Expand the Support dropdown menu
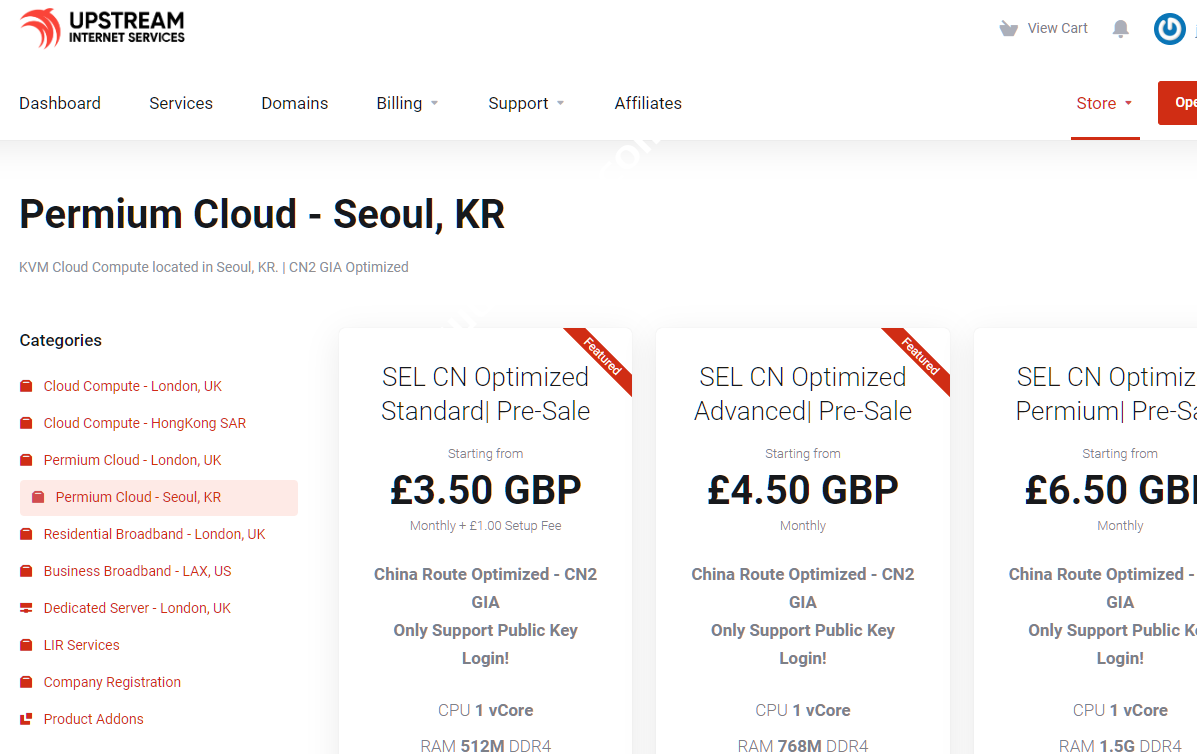This screenshot has width=1197, height=754. tap(526, 103)
